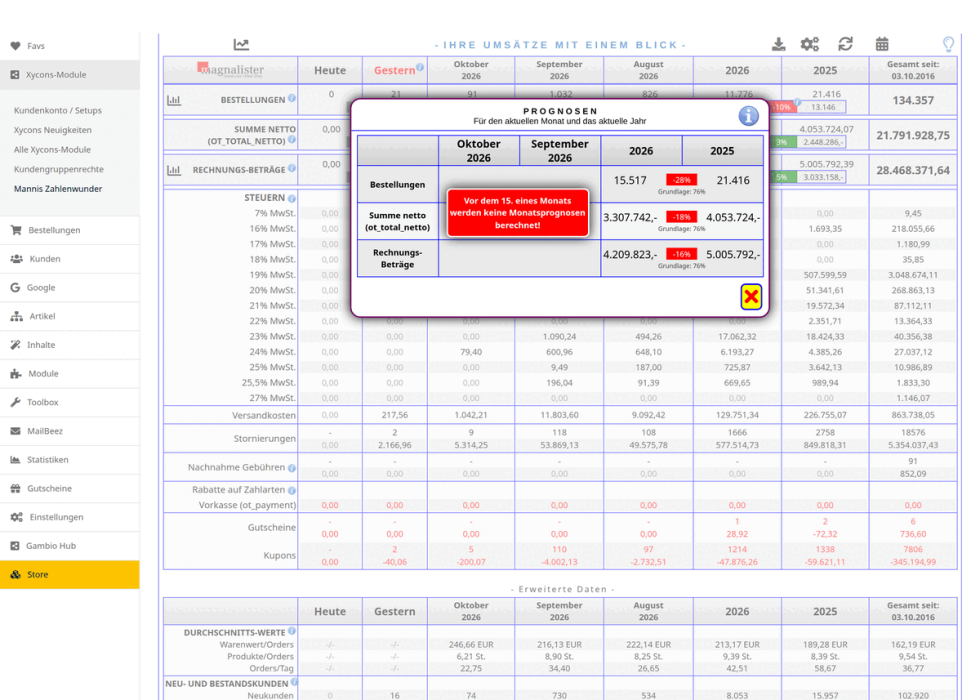Open the Alle Xycons-Module link
Screen dimensions: 980x700
click(52, 149)
